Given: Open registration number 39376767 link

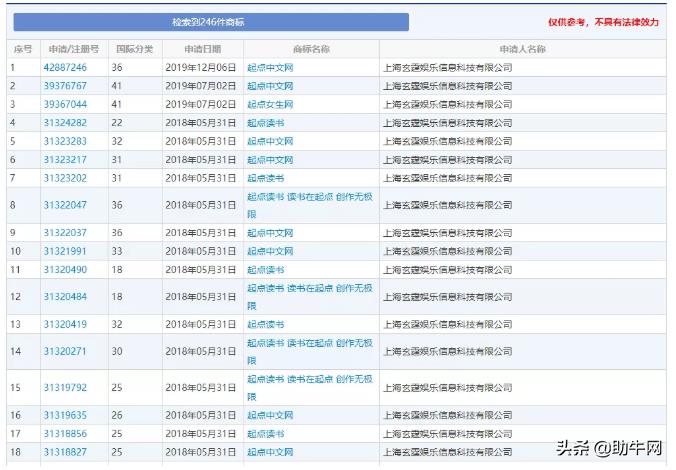Looking at the screenshot, I should (65, 86).
